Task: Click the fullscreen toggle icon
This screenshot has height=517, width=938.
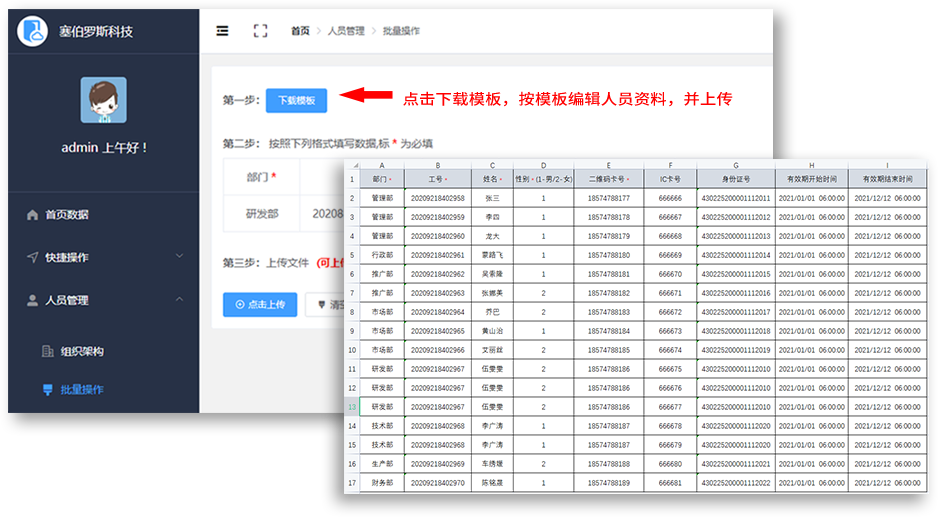Action: [x=260, y=31]
